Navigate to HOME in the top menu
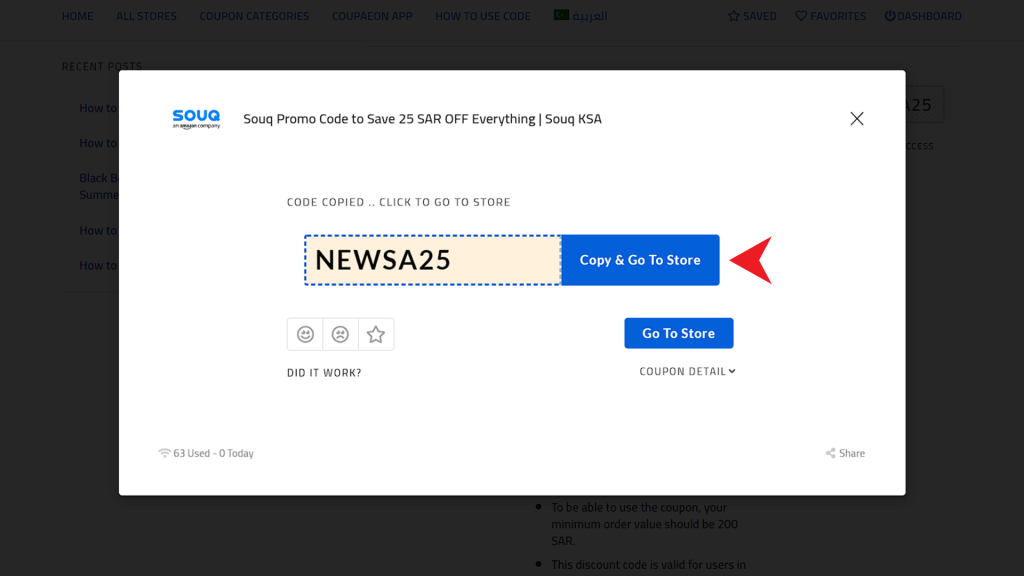The image size is (1024, 576). [78, 15]
